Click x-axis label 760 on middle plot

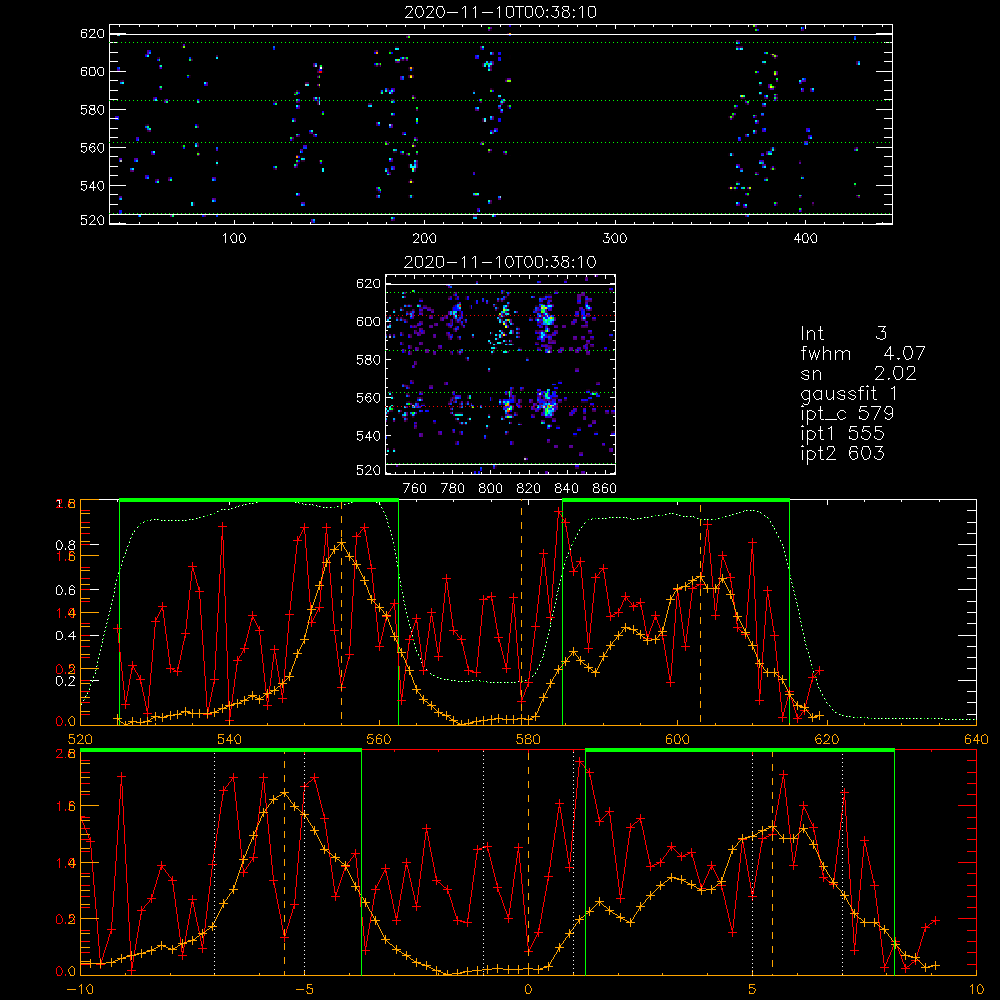(x=415, y=489)
